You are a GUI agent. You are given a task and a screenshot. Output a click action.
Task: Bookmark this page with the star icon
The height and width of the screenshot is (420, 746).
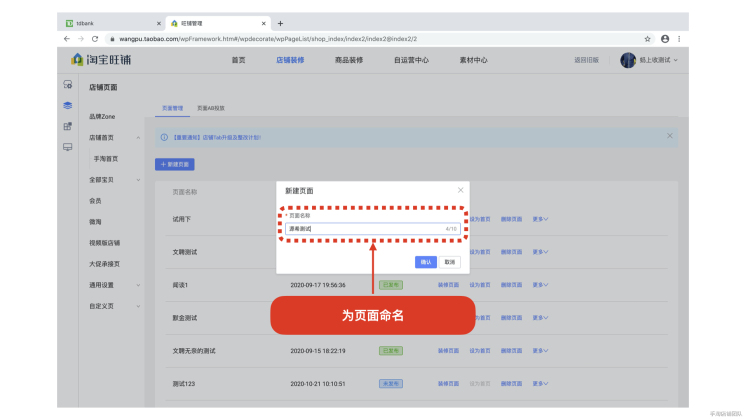[x=648, y=39]
